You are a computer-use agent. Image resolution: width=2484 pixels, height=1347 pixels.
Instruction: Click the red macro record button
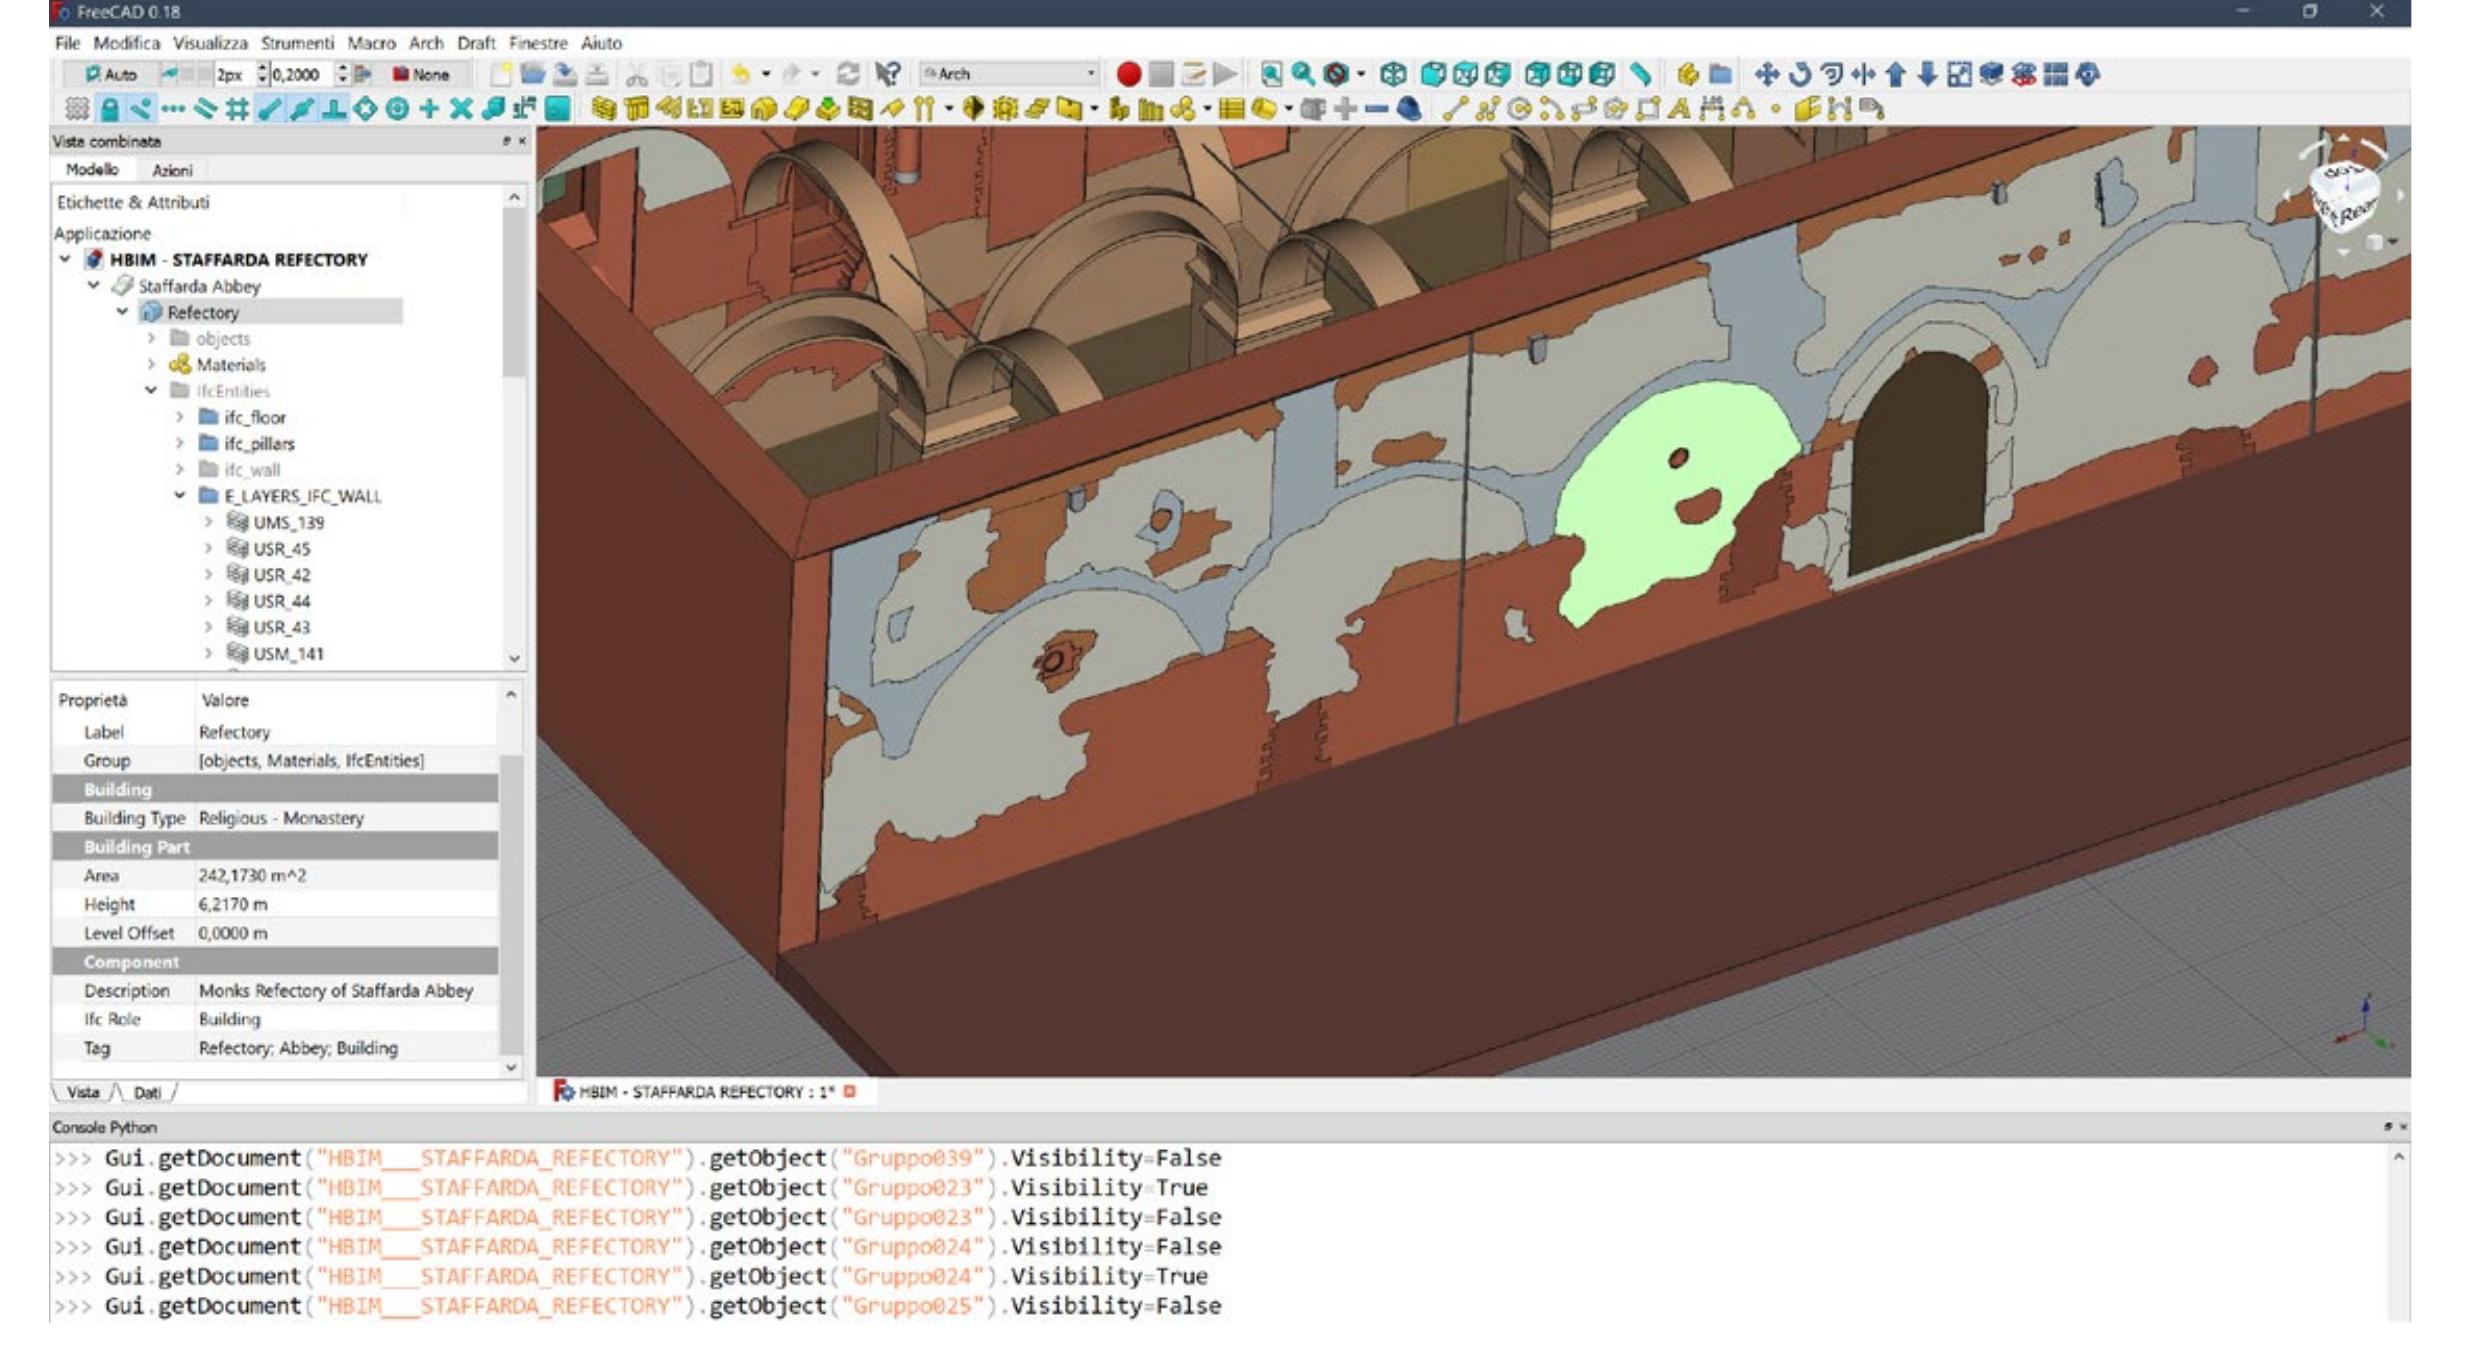(x=1128, y=74)
